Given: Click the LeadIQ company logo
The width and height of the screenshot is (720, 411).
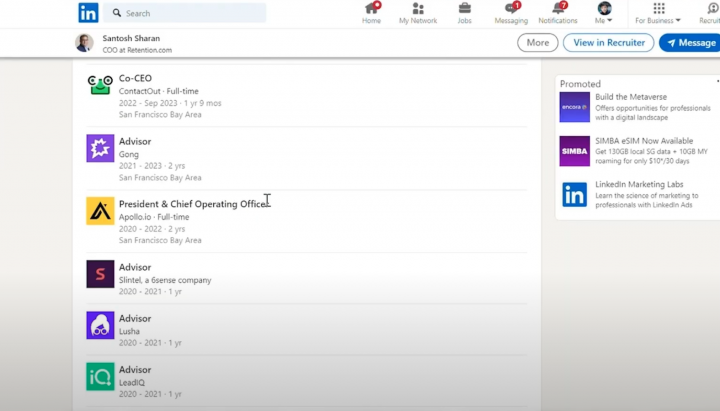Looking at the screenshot, I should coord(100,376).
